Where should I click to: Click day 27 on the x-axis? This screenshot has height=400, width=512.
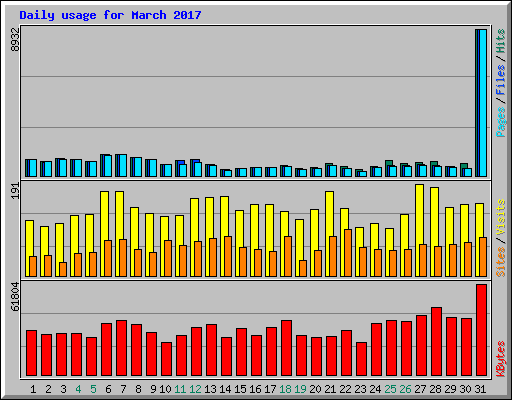coord(420,389)
